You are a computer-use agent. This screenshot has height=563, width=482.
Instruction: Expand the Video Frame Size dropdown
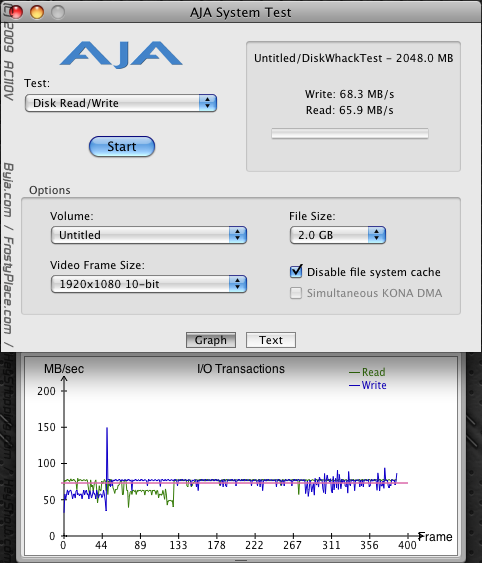[149, 284]
